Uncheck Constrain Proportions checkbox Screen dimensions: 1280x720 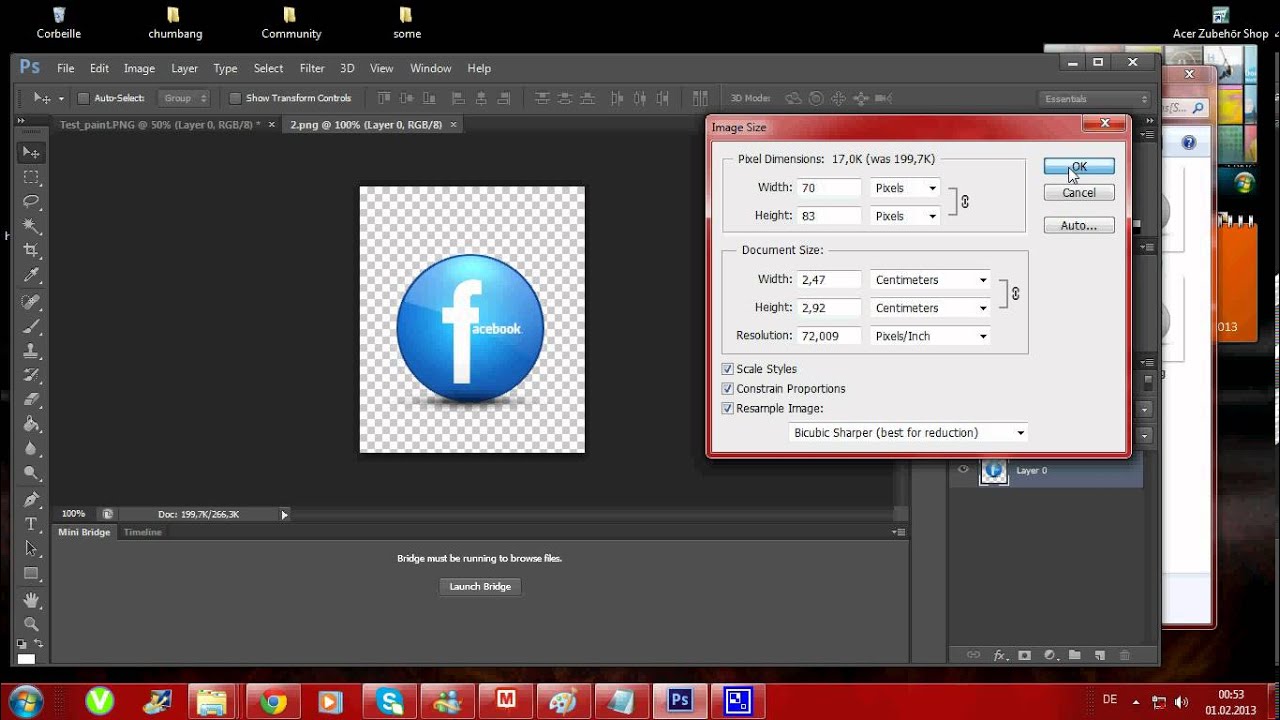tap(727, 389)
